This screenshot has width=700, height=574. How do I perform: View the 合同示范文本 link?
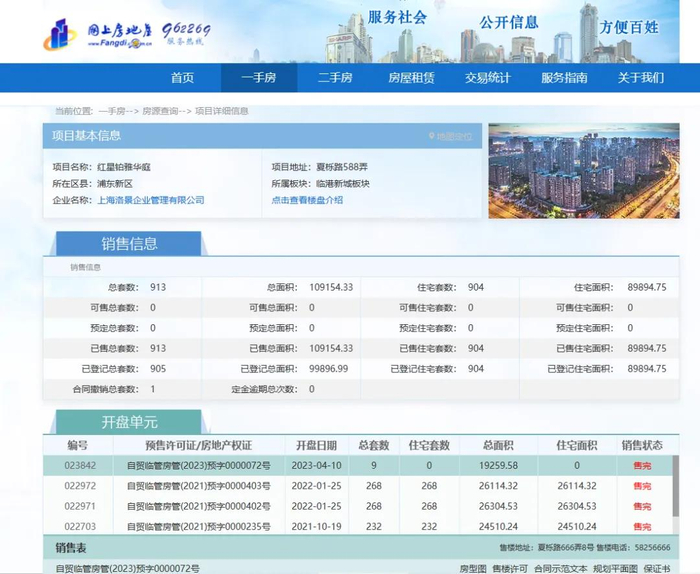[x=559, y=568]
